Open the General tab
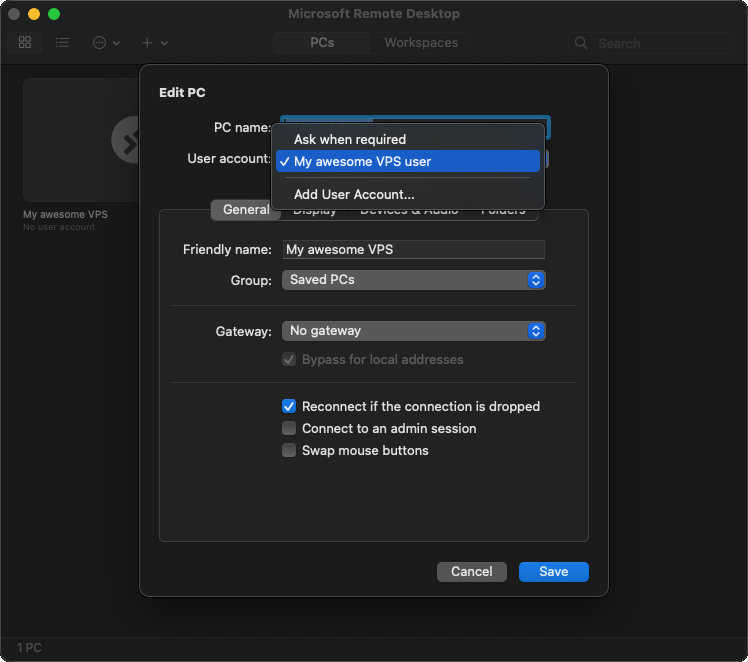The image size is (748, 662). coord(246,210)
